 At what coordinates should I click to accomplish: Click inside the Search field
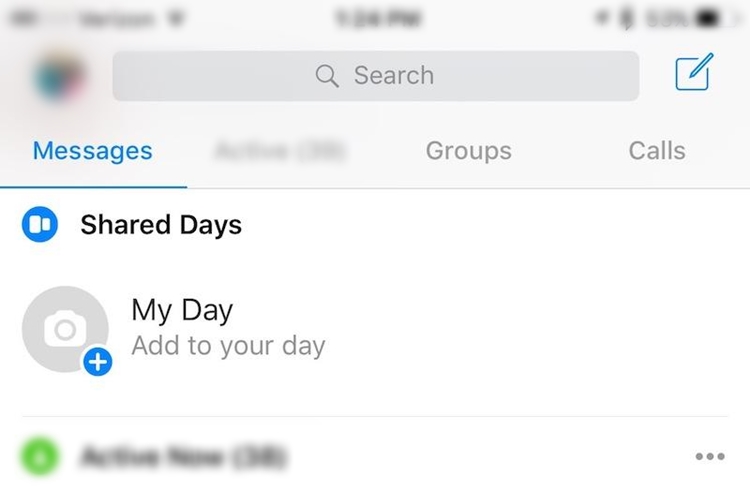pos(376,76)
